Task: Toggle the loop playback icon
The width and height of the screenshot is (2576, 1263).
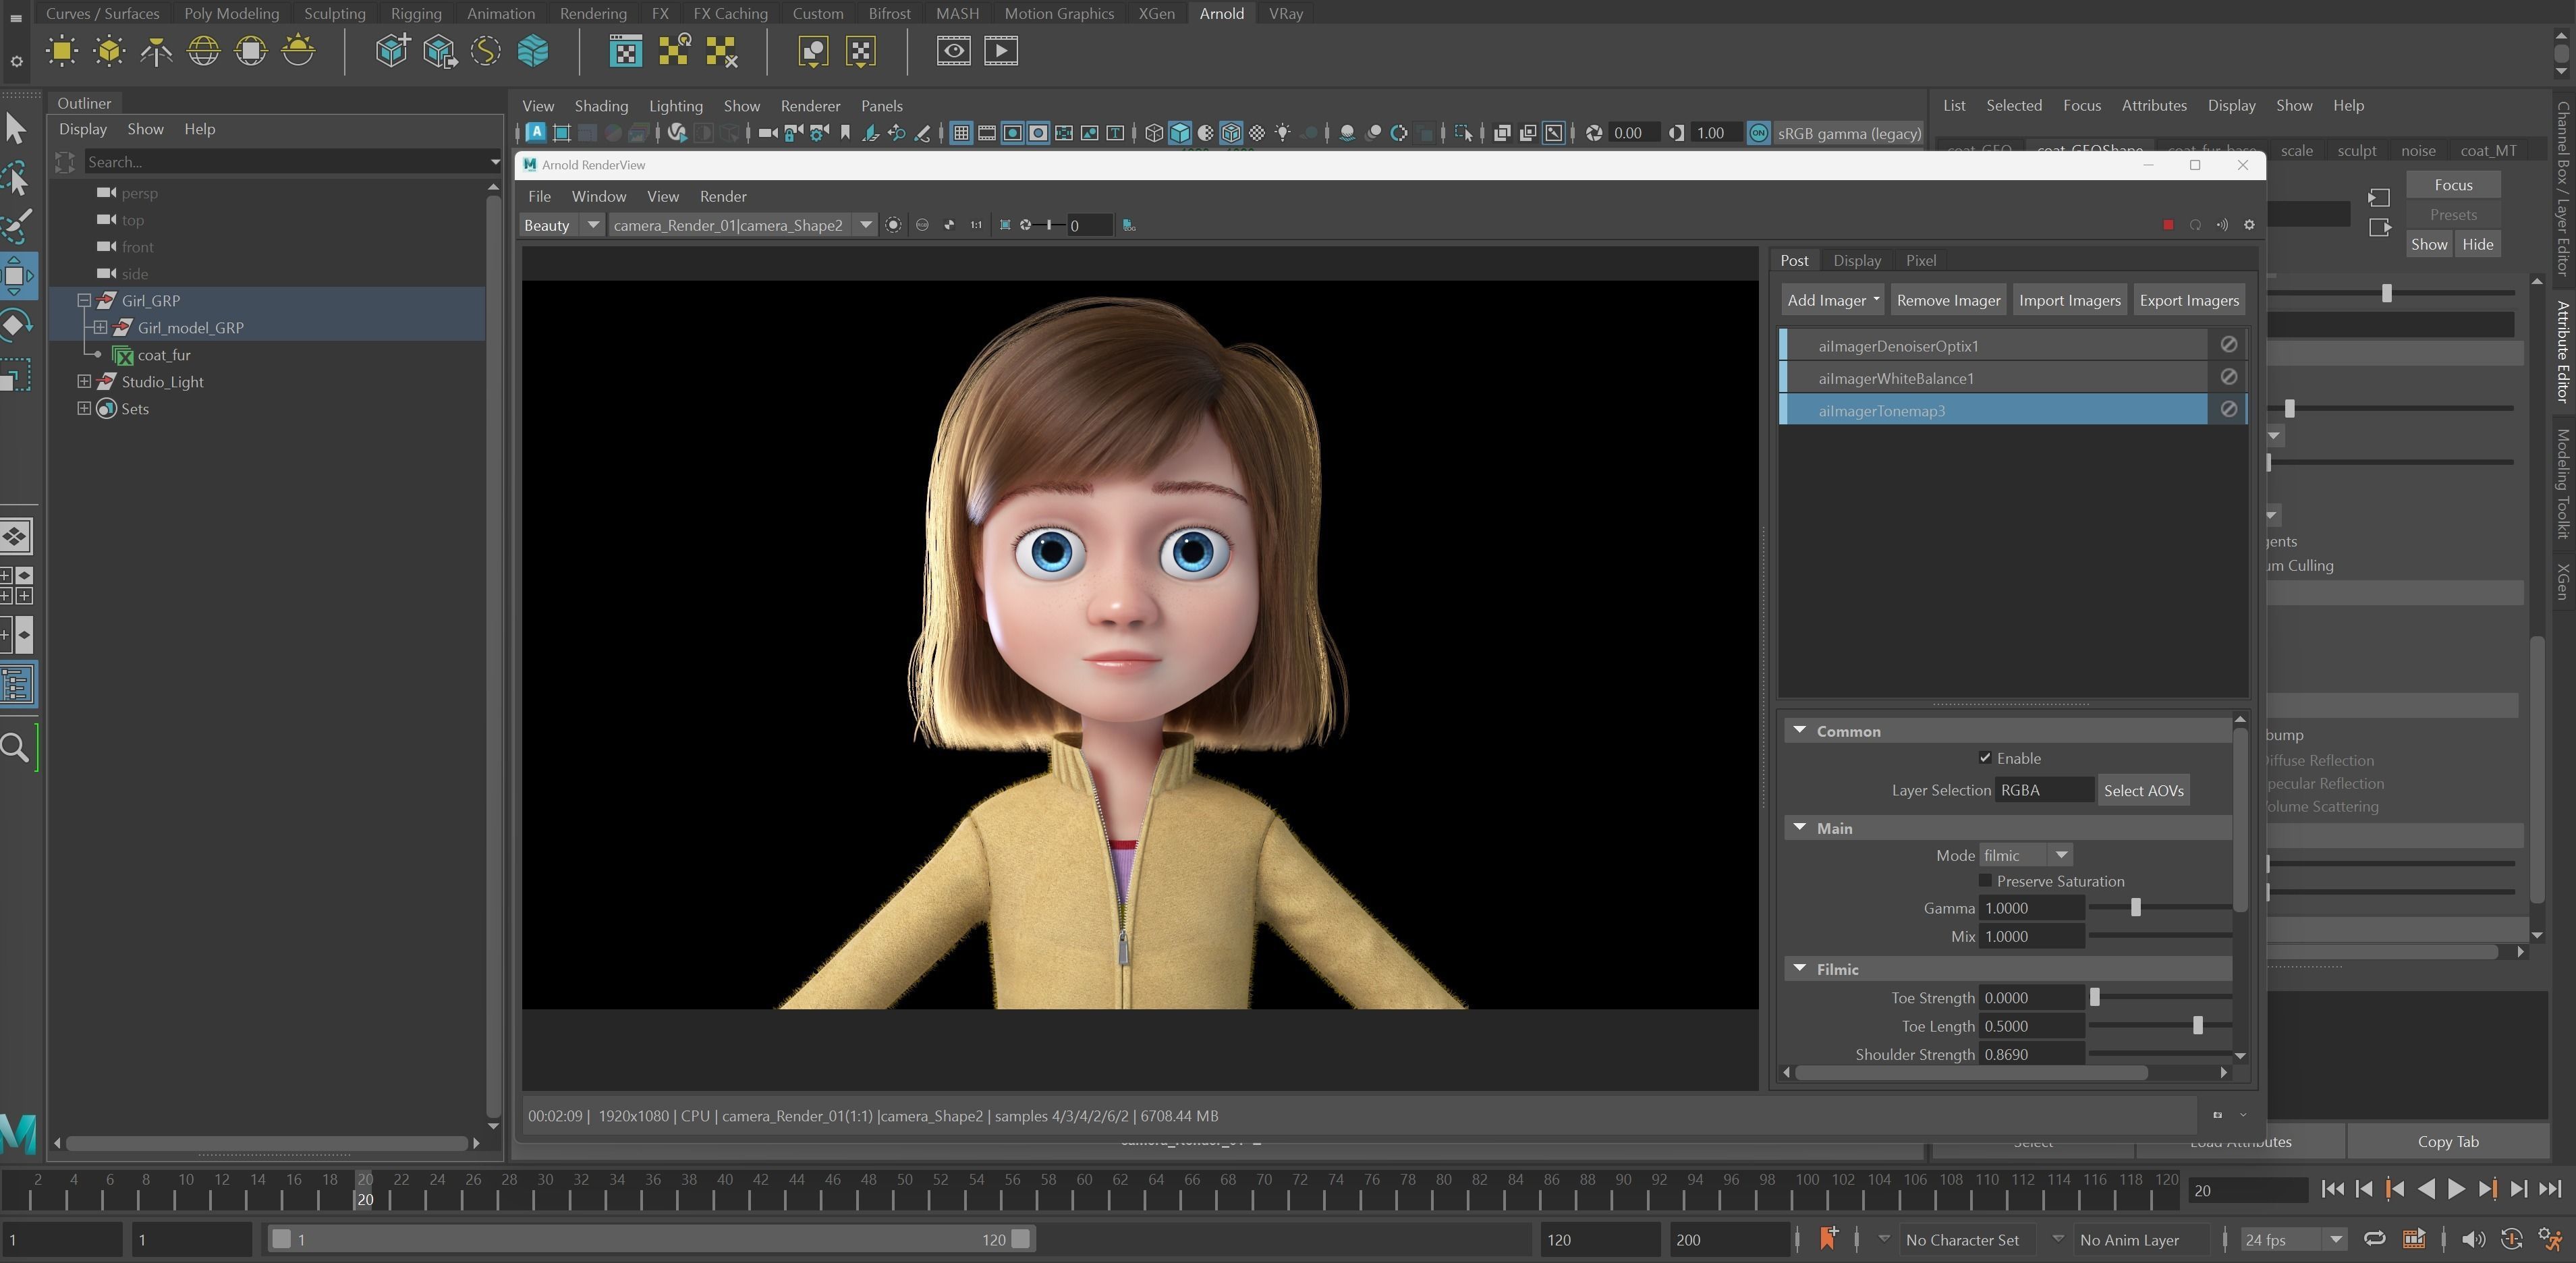Action: tap(2374, 1239)
